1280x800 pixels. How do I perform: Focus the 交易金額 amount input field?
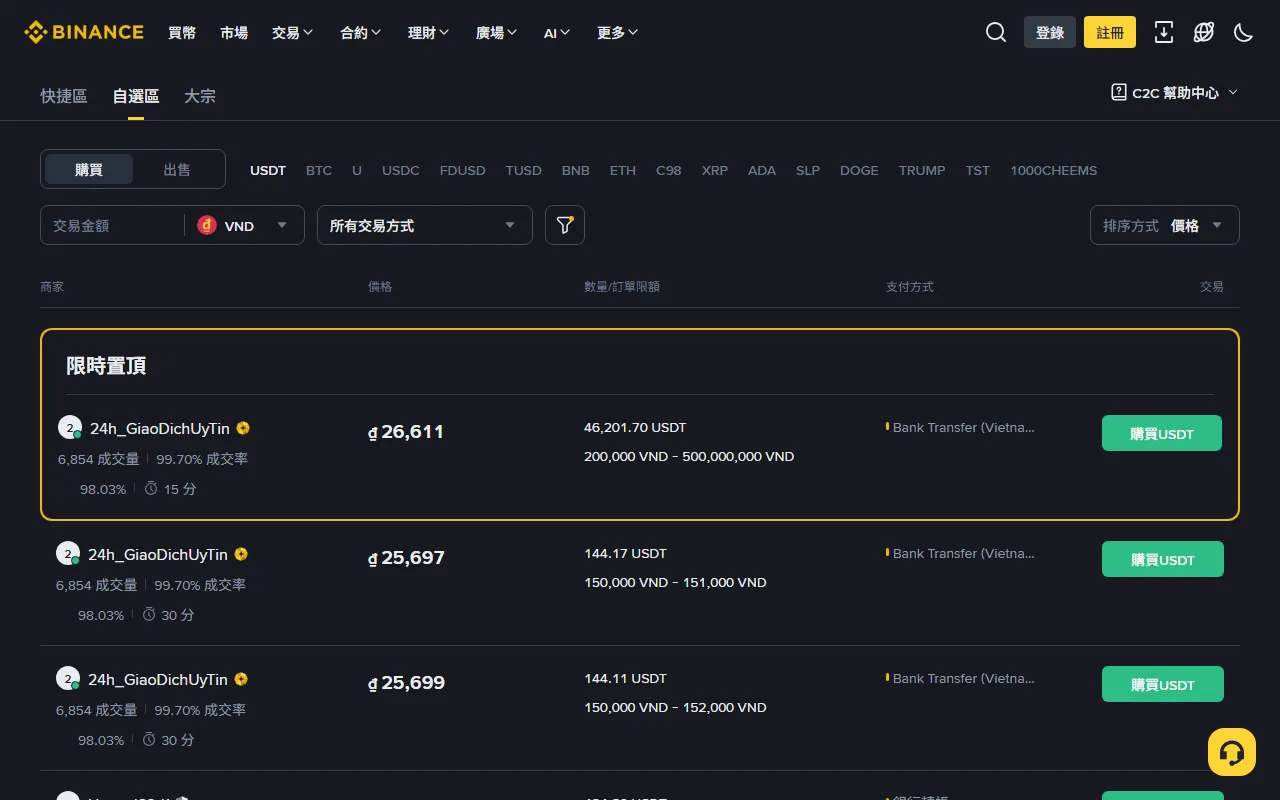point(112,225)
